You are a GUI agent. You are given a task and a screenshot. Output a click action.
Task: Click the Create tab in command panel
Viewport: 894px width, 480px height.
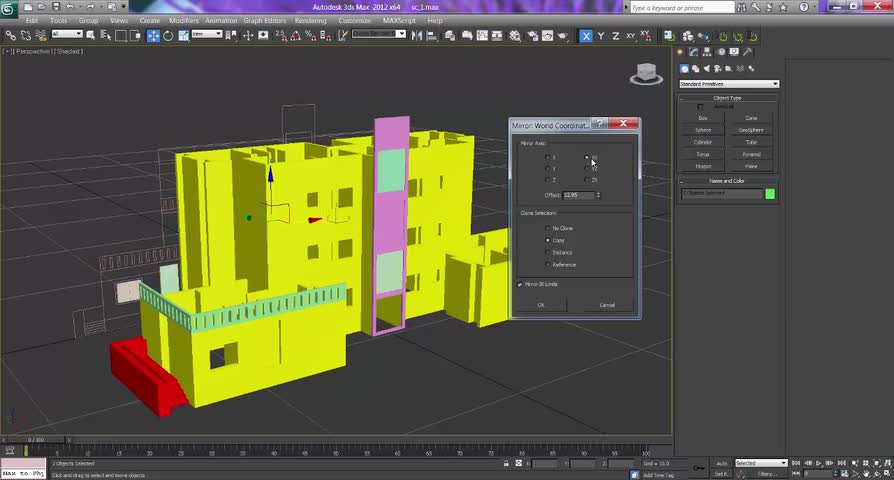[681, 52]
